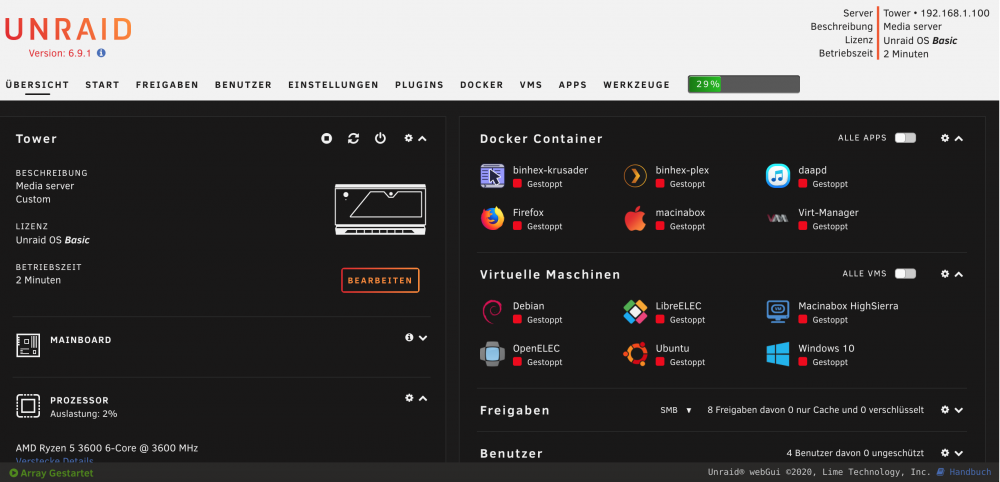Collapse the Tower panel chevron
1000x482 pixels.
(422, 138)
